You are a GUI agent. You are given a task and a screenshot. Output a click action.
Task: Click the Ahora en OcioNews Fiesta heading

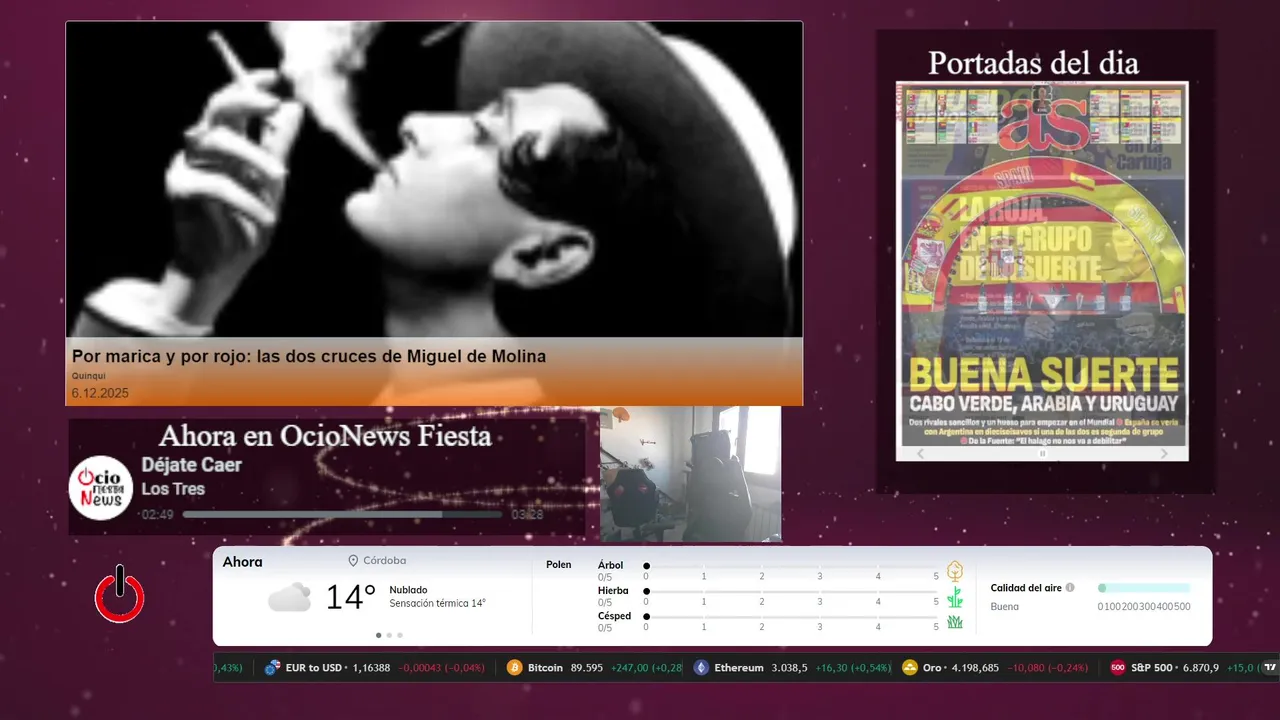[x=325, y=436]
